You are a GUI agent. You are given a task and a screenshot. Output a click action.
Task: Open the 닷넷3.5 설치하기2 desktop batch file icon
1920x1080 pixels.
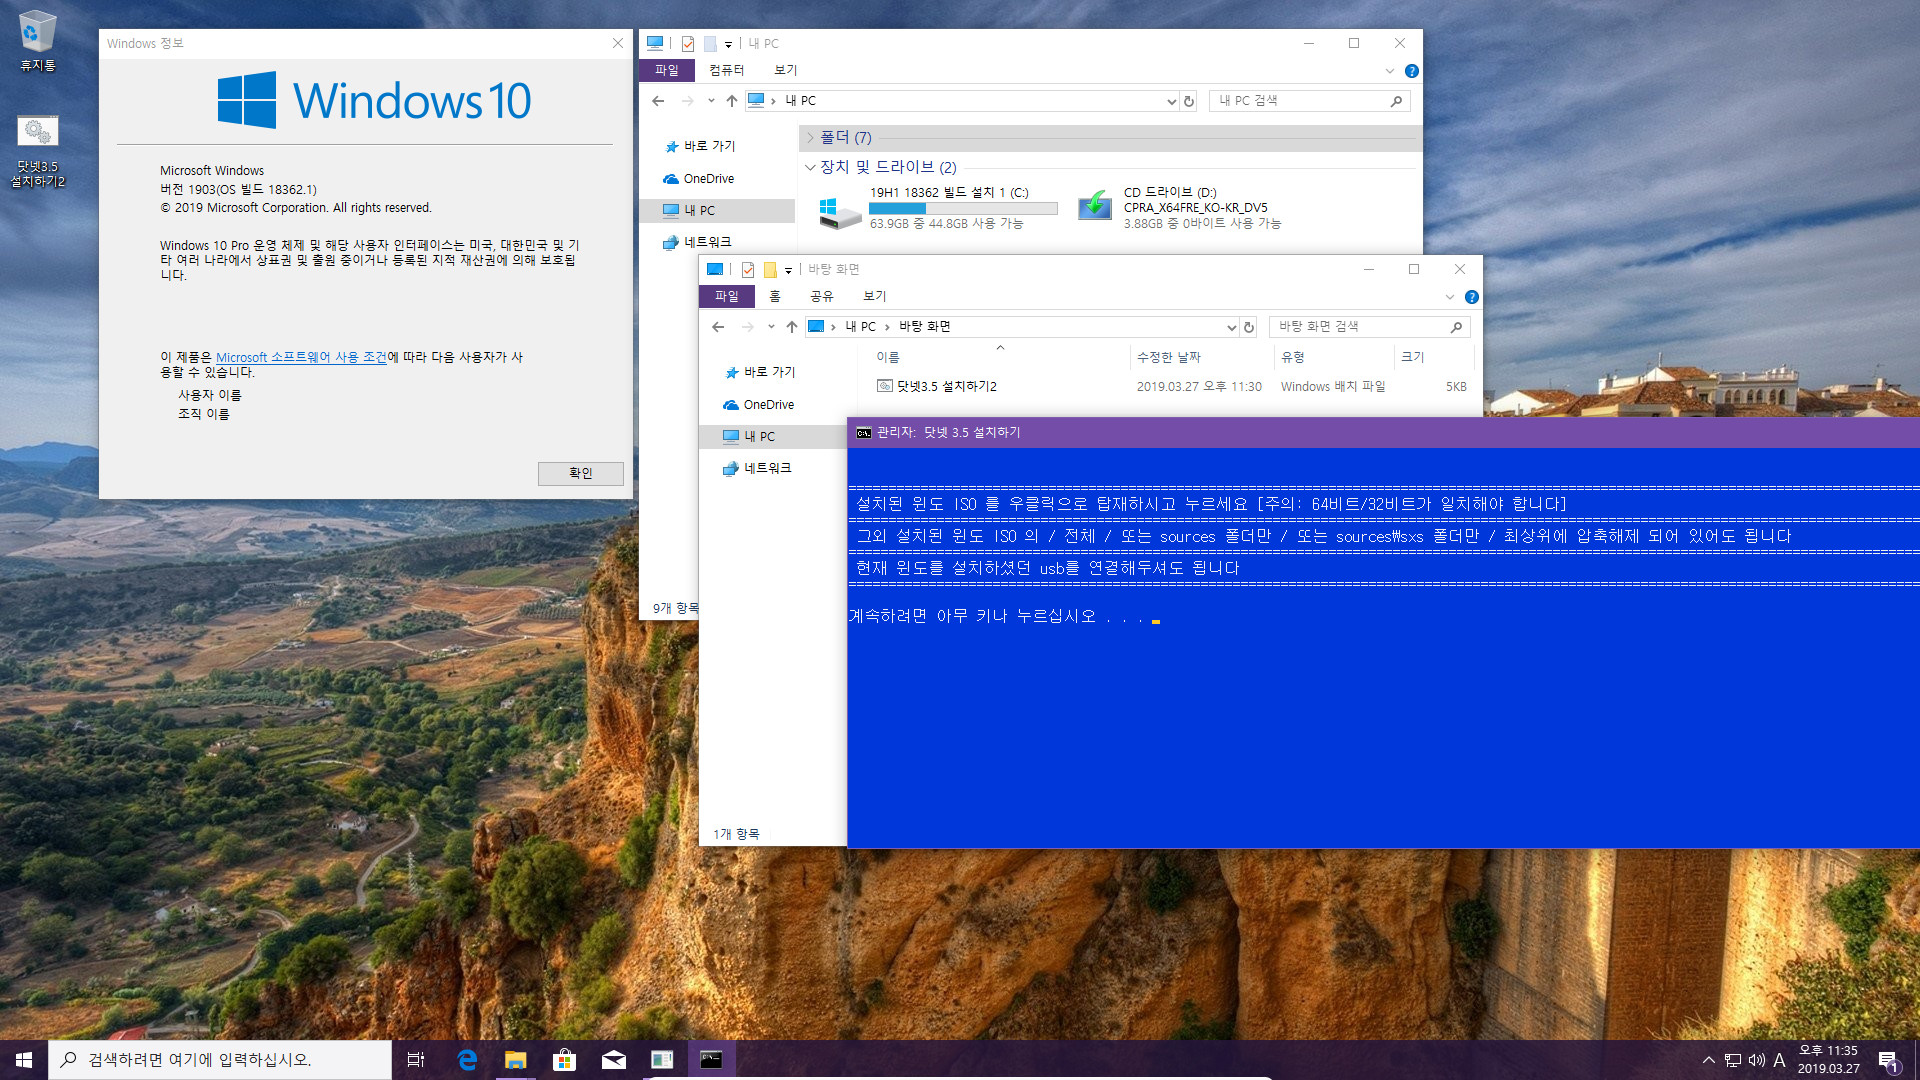click(37, 152)
